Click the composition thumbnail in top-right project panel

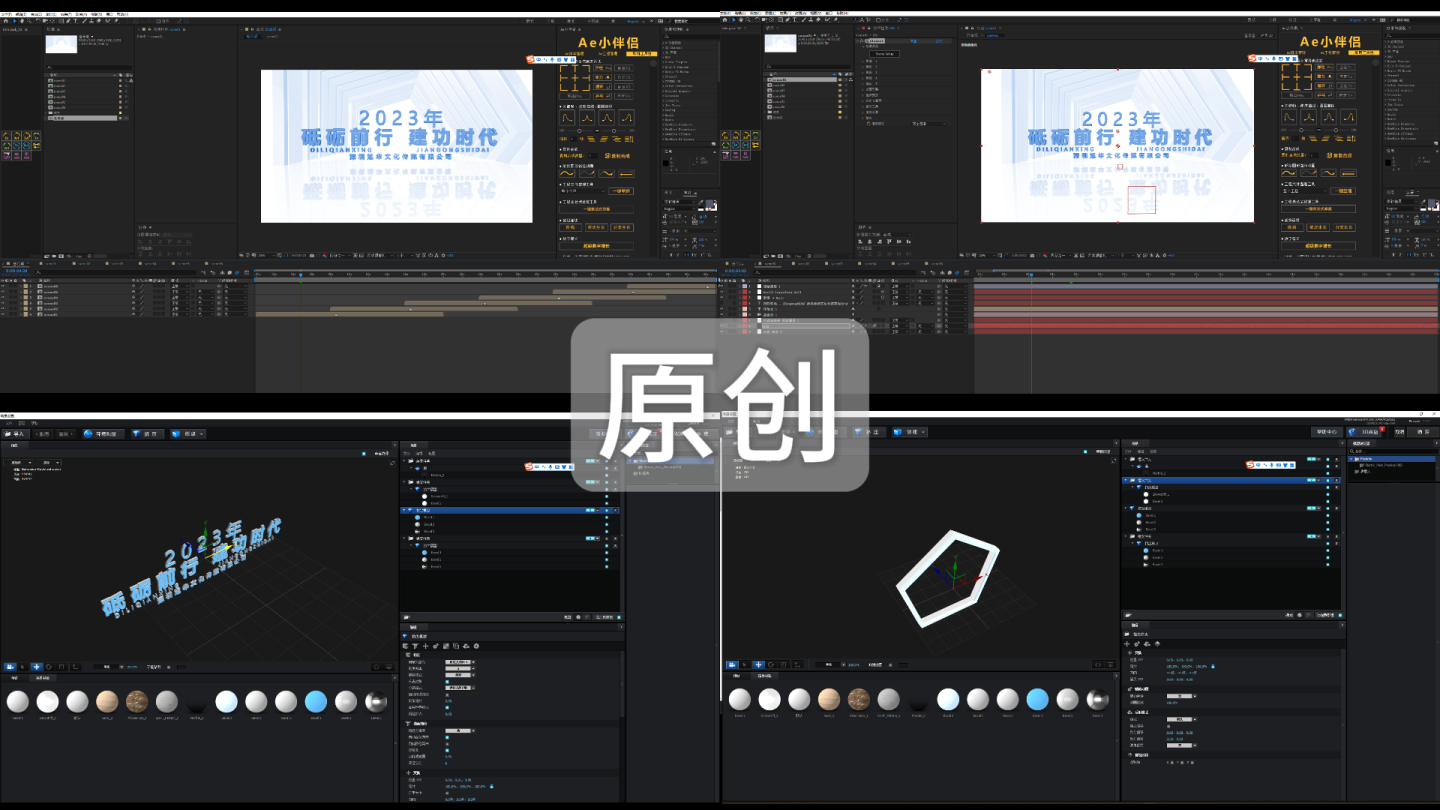click(780, 43)
